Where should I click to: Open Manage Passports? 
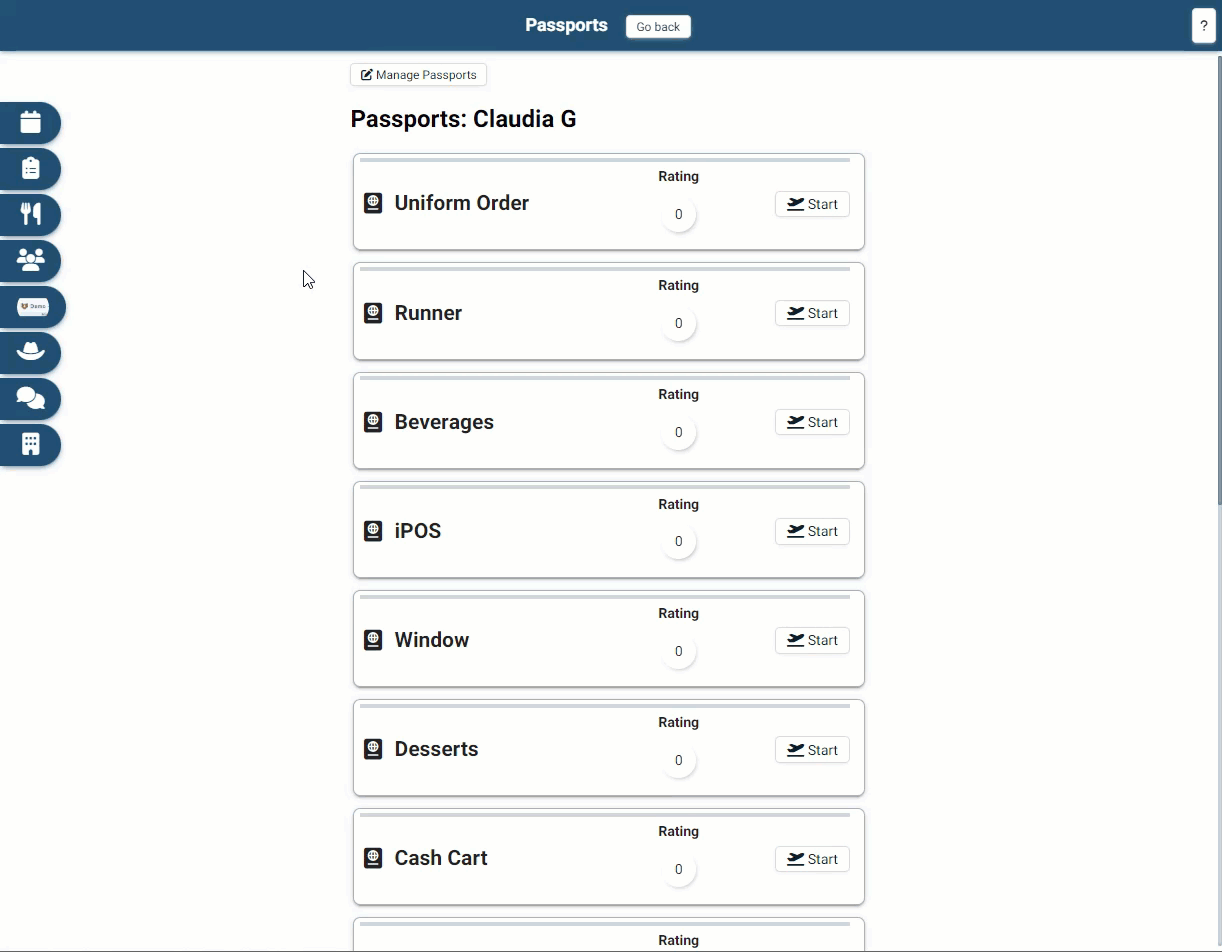[418, 75]
